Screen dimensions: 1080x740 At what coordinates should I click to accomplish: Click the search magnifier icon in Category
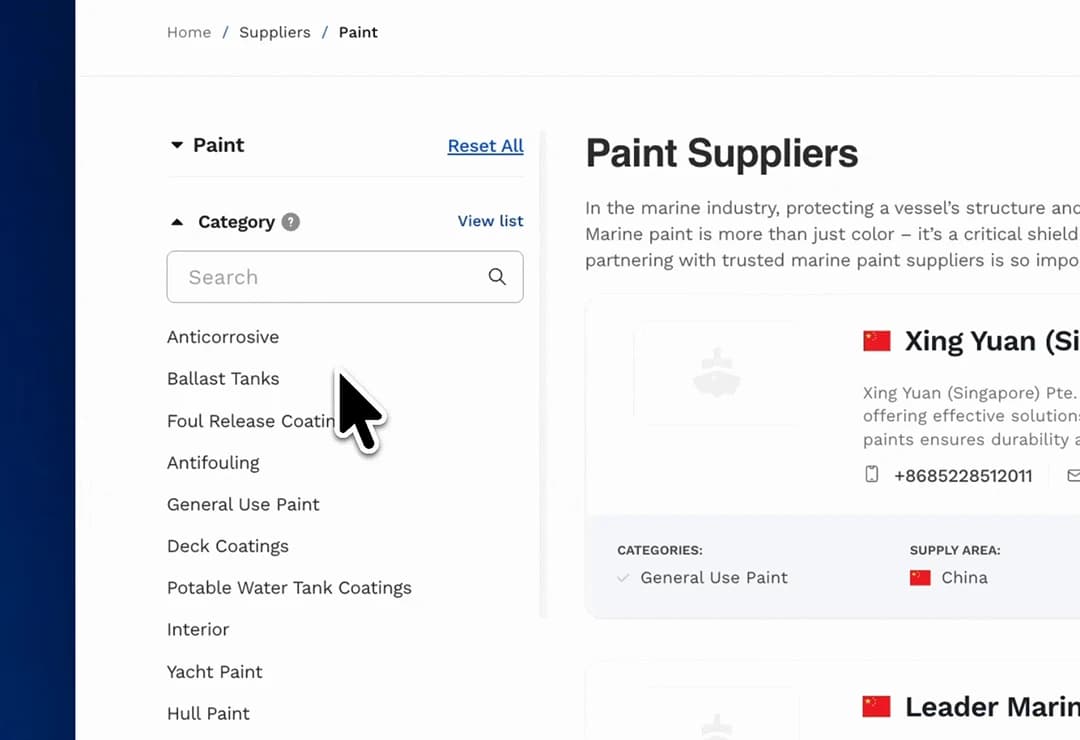pyautogui.click(x=497, y=277)
